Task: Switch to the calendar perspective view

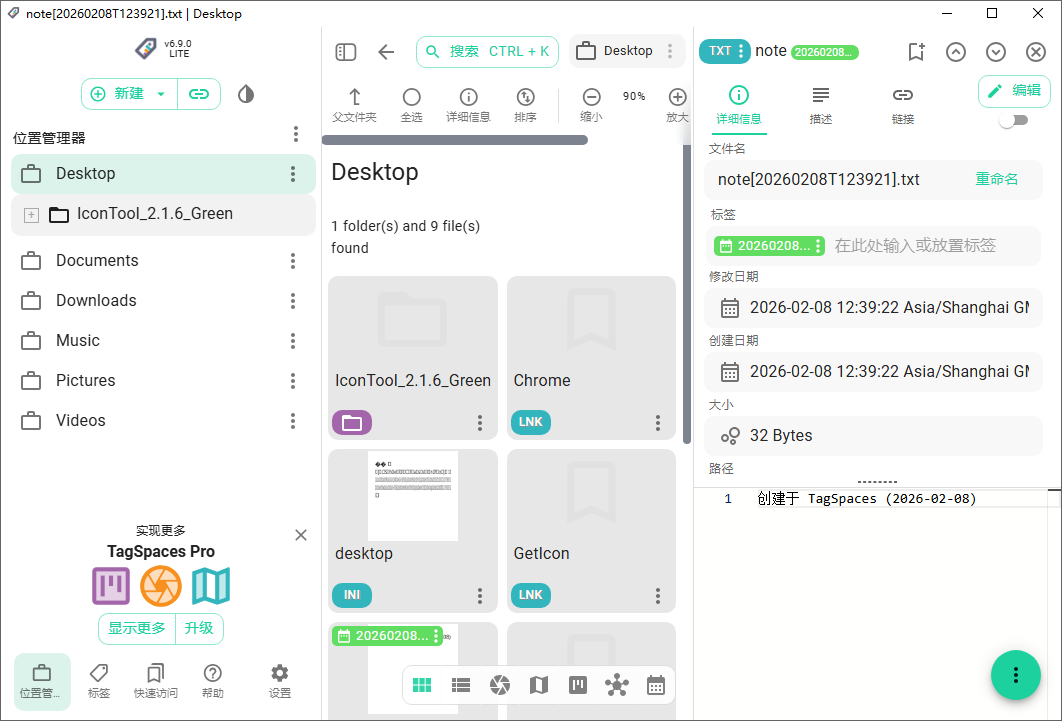Action: pyautogui.click(x=656, y=685)
